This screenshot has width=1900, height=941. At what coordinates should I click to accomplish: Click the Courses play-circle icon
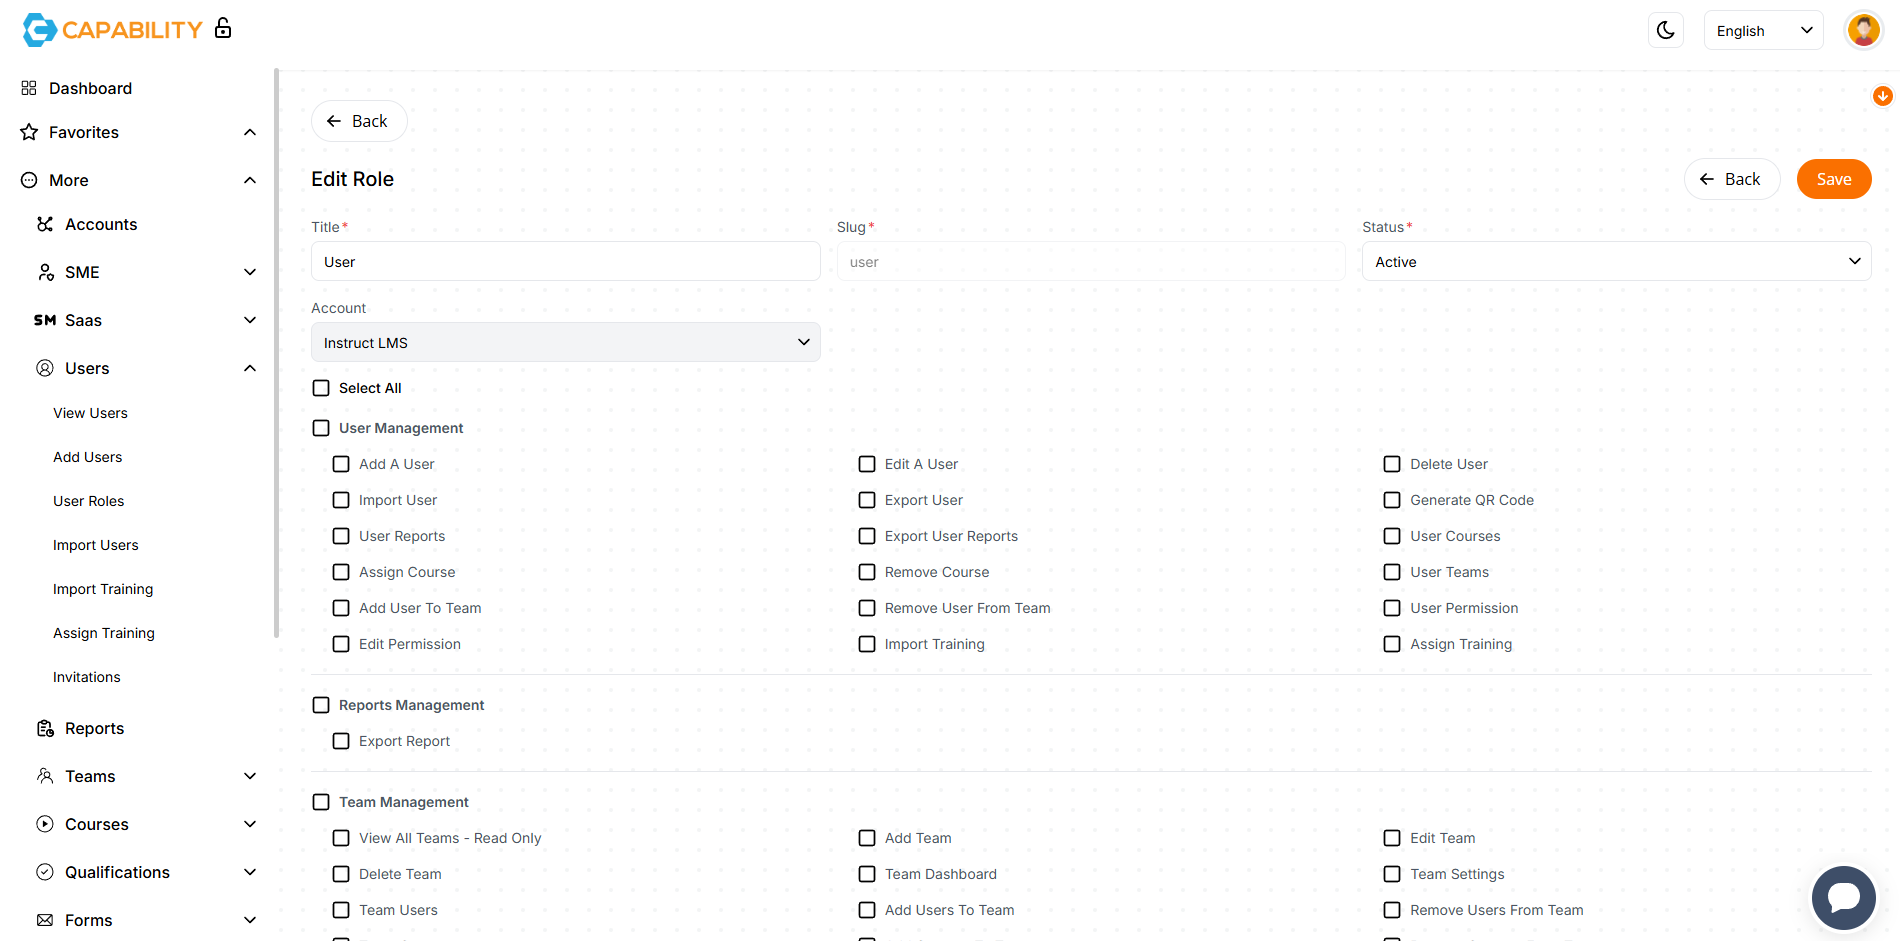45,824
